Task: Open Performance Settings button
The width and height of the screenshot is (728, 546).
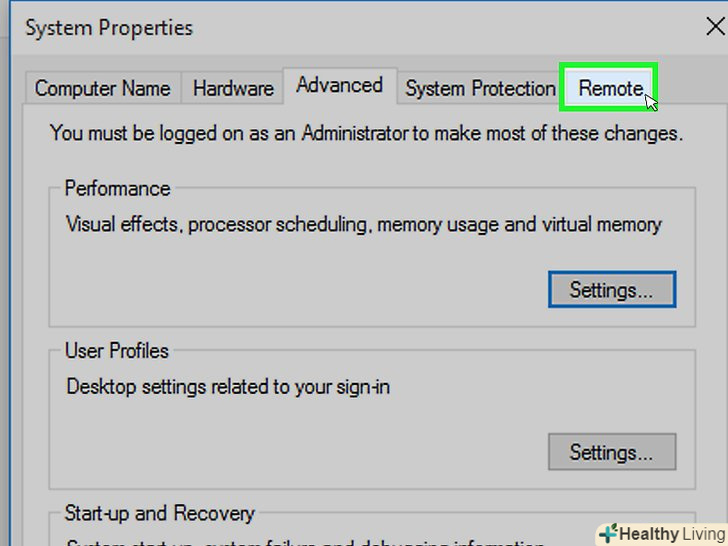Action: pos(611,290)
